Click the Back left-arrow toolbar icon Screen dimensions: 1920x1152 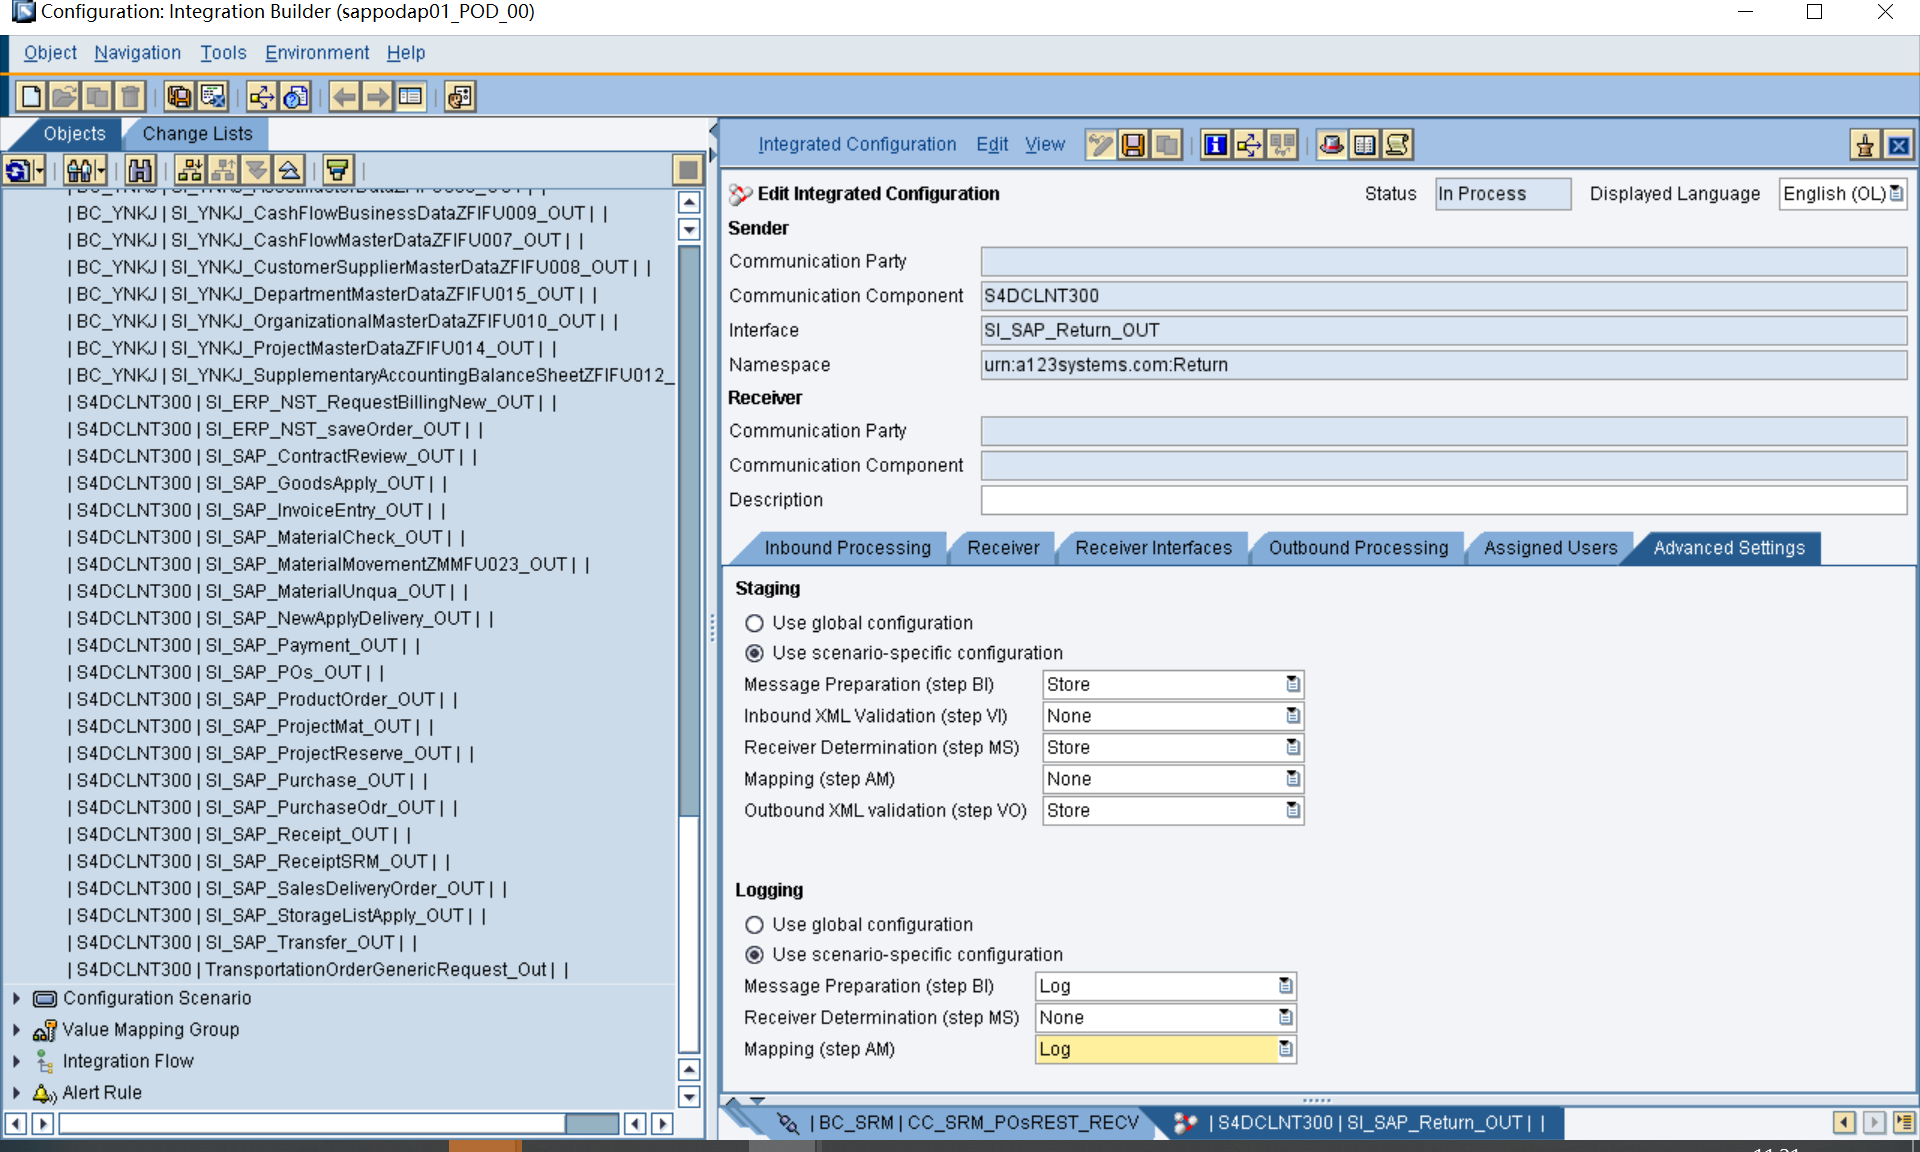tap(344, 97)
